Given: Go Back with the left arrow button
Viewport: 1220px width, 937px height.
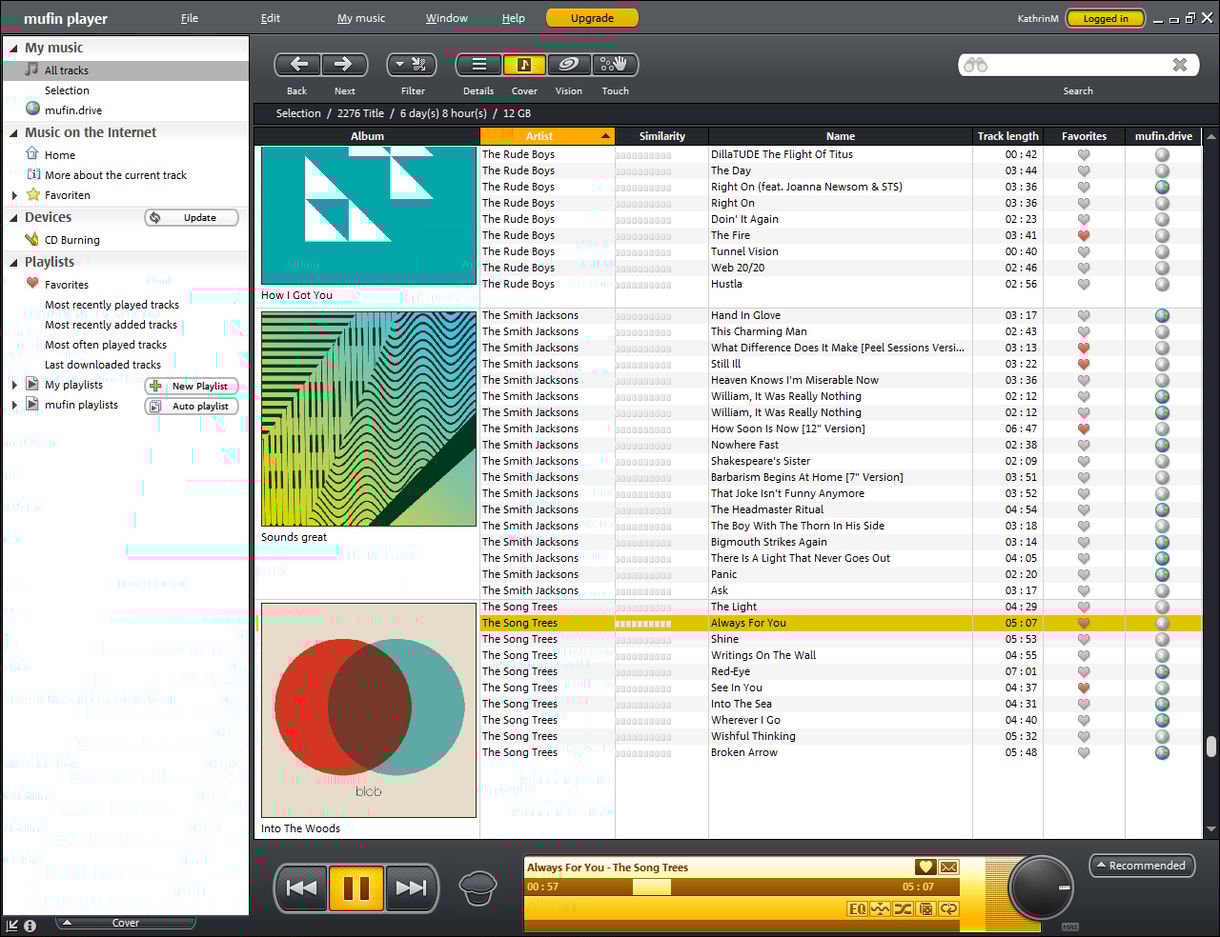Looking at the screenshot, I should 298,65.
